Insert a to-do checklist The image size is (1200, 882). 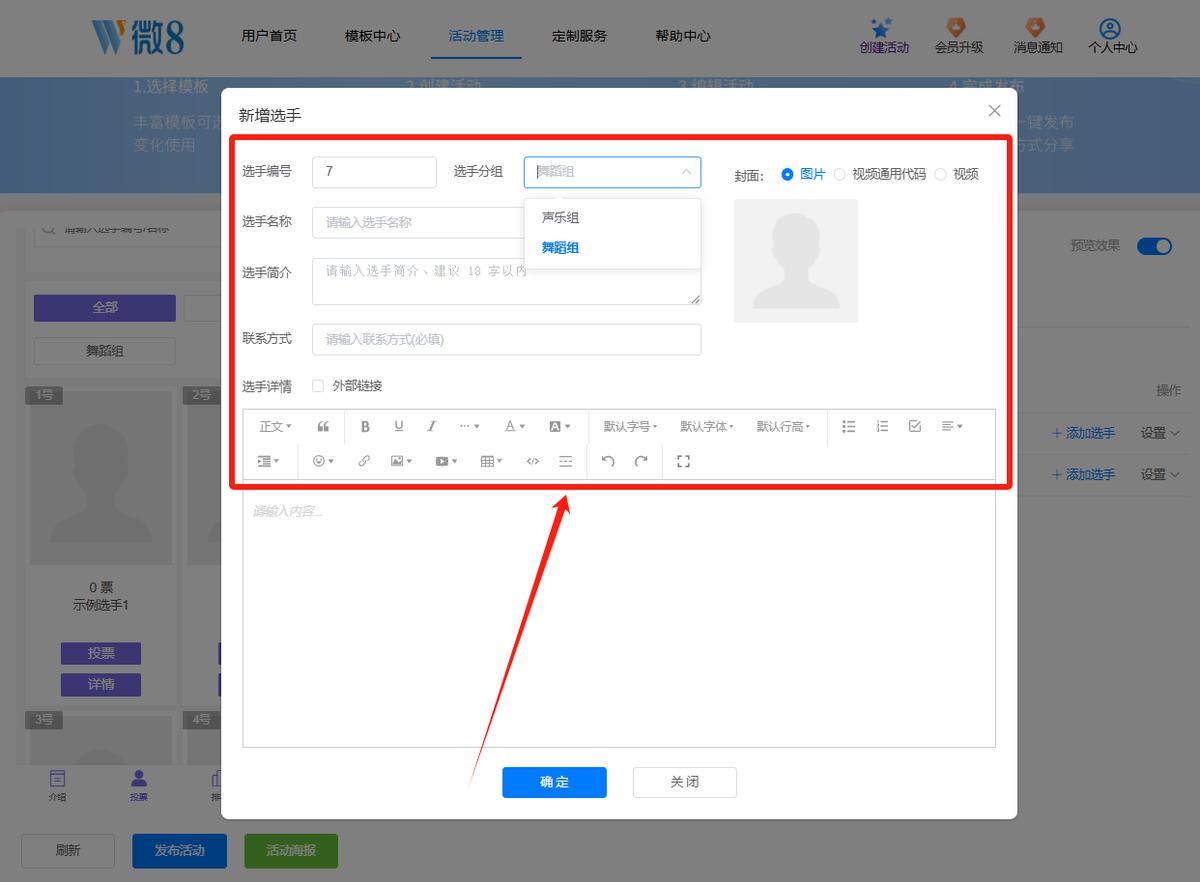pos(915,427)
